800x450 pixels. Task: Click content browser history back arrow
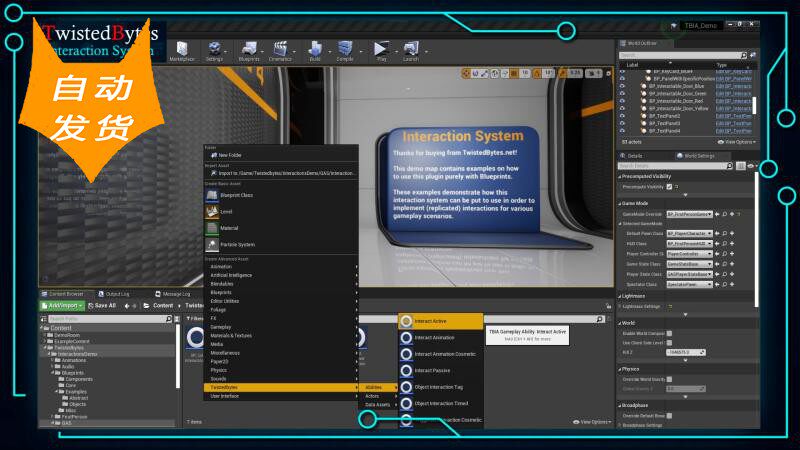127,306
